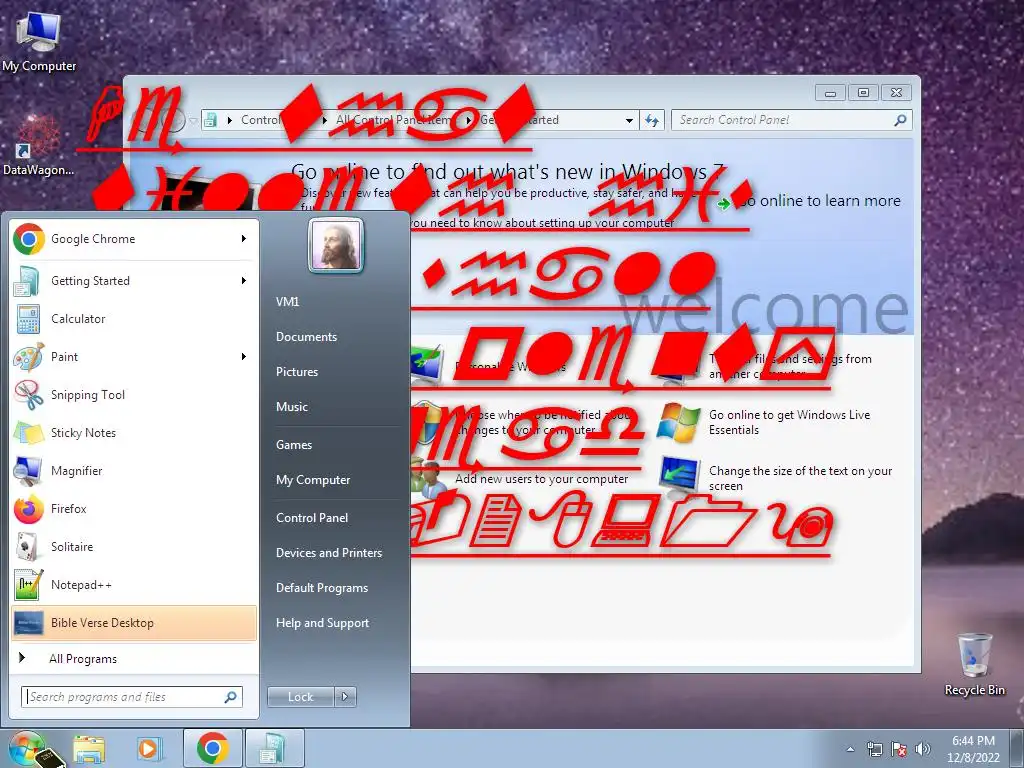
Task: Open Pictures library
Action: (x=297, y=372)
